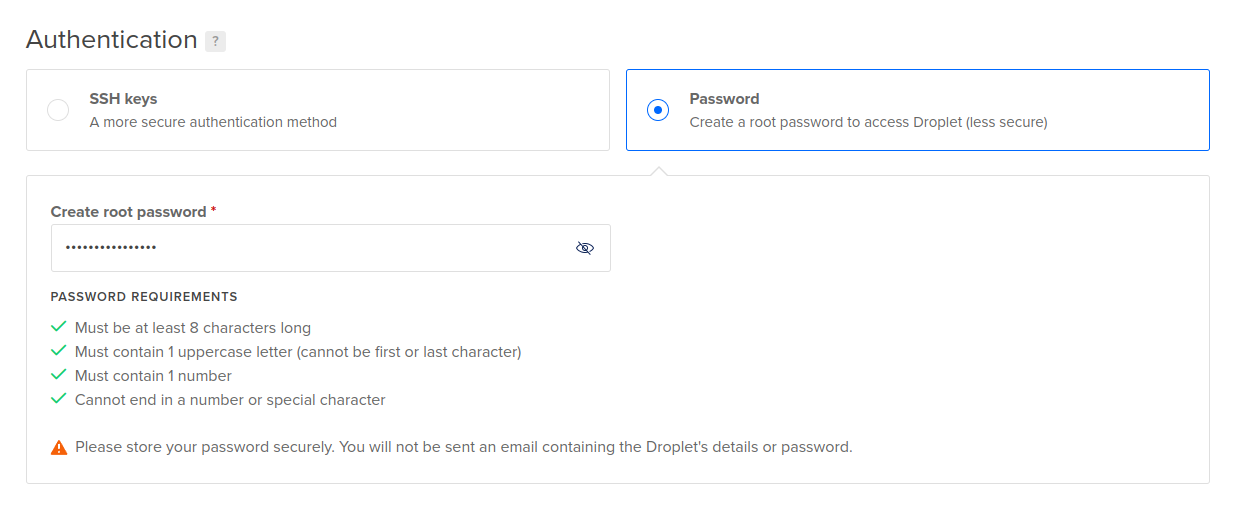Viewport: 1236px width, 522px height.
Task: Select the SSH keys radio button
Action: [x=58, y=110]
